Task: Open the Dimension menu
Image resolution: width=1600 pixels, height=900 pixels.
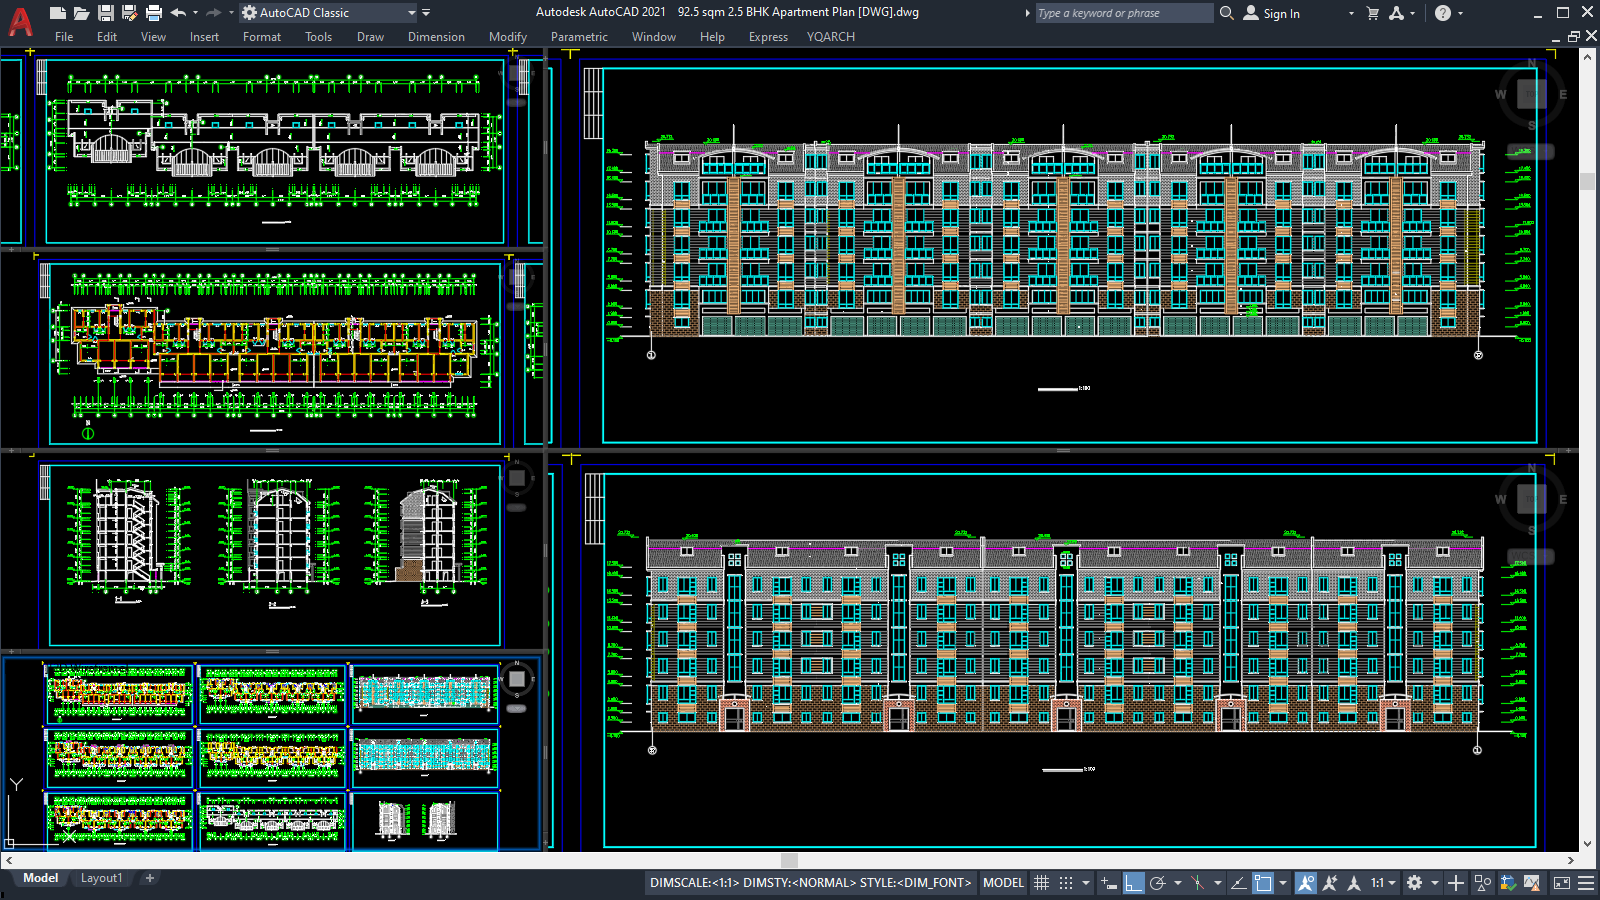Action: 436,37
